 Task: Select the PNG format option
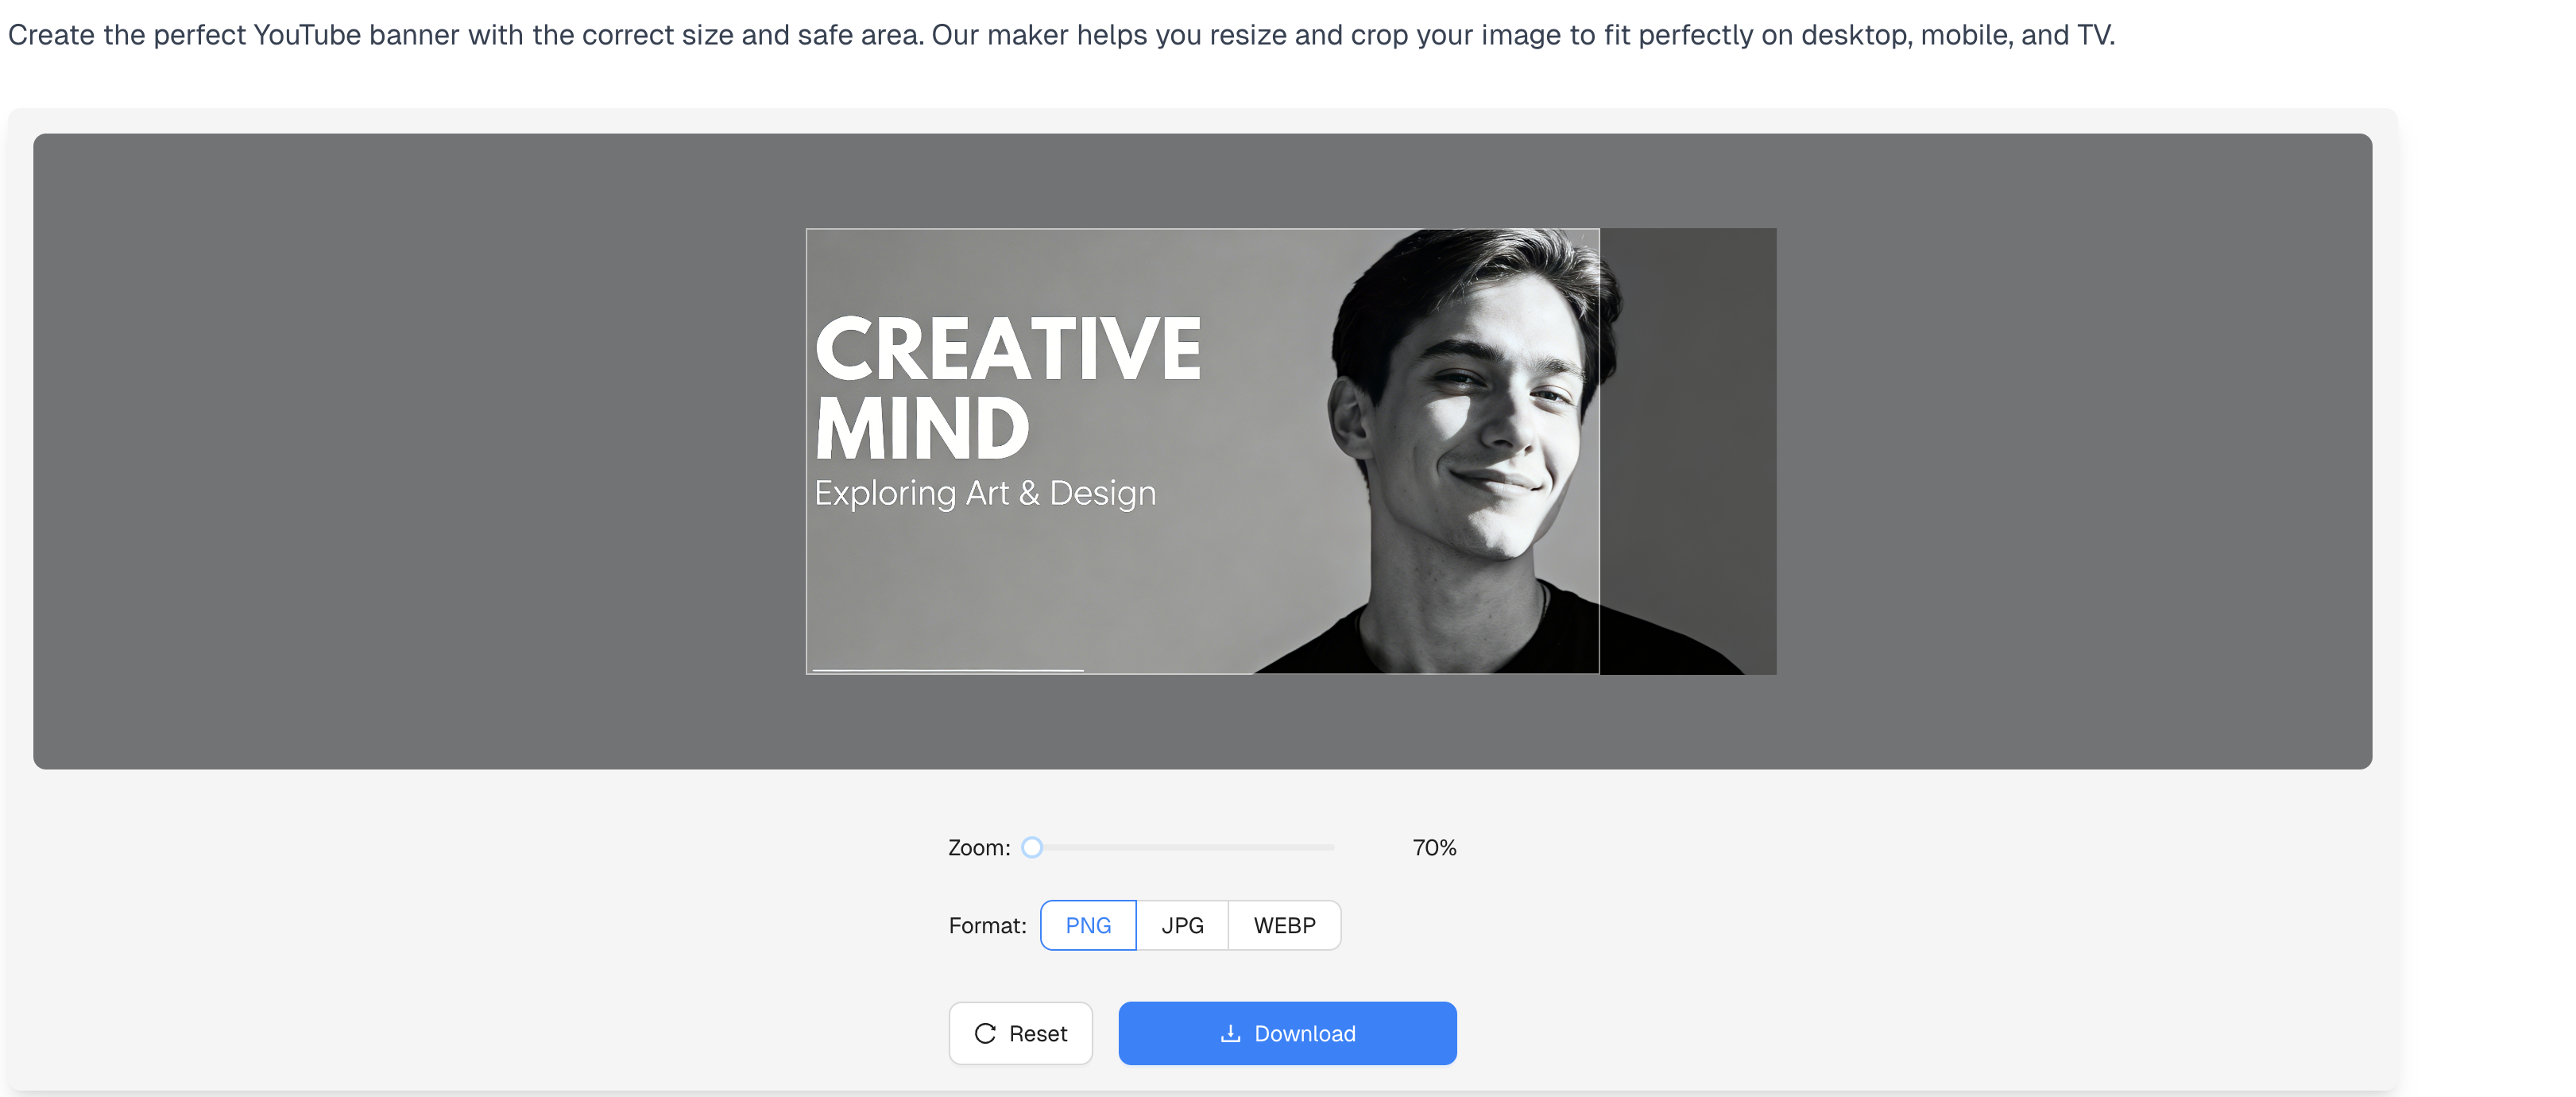pyautogui.click(x=1088, y=925)
